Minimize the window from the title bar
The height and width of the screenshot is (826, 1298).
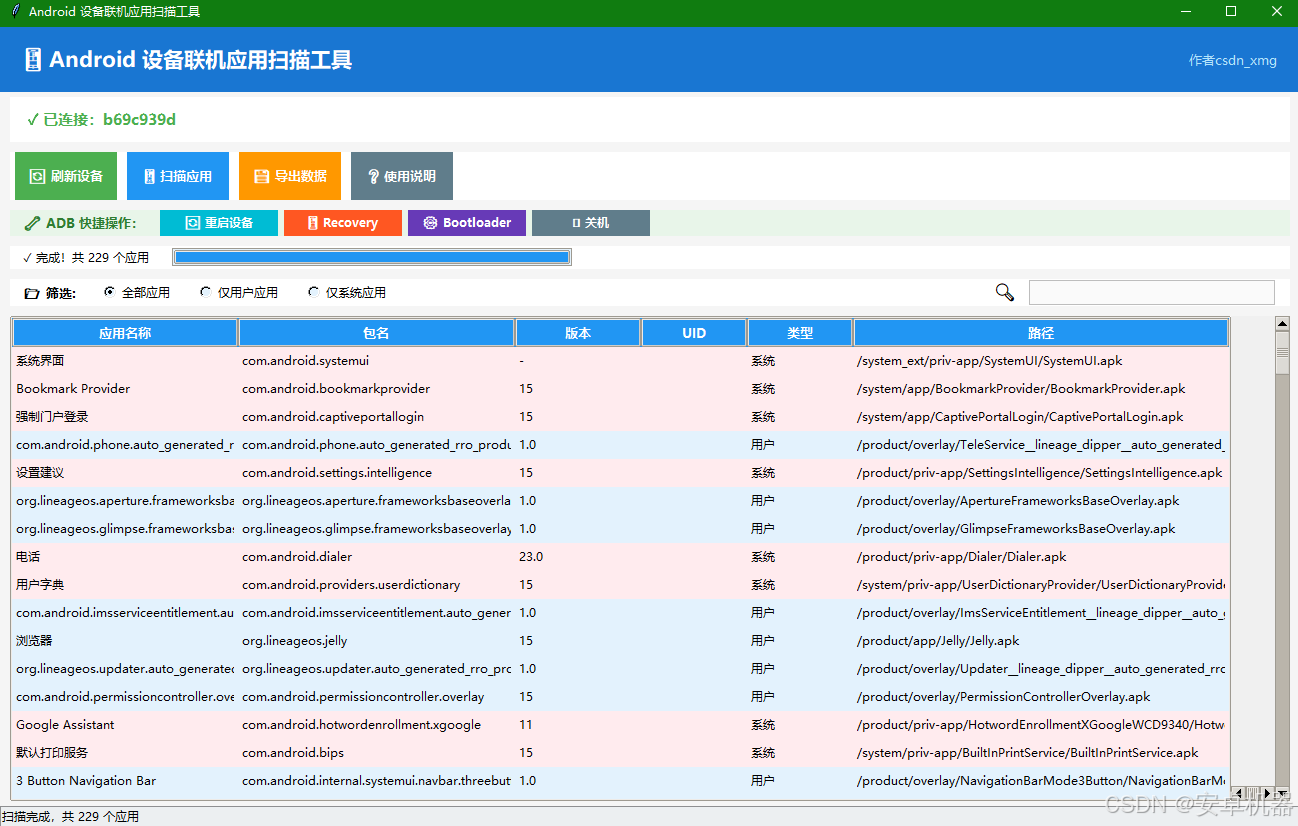point(1186,12)
